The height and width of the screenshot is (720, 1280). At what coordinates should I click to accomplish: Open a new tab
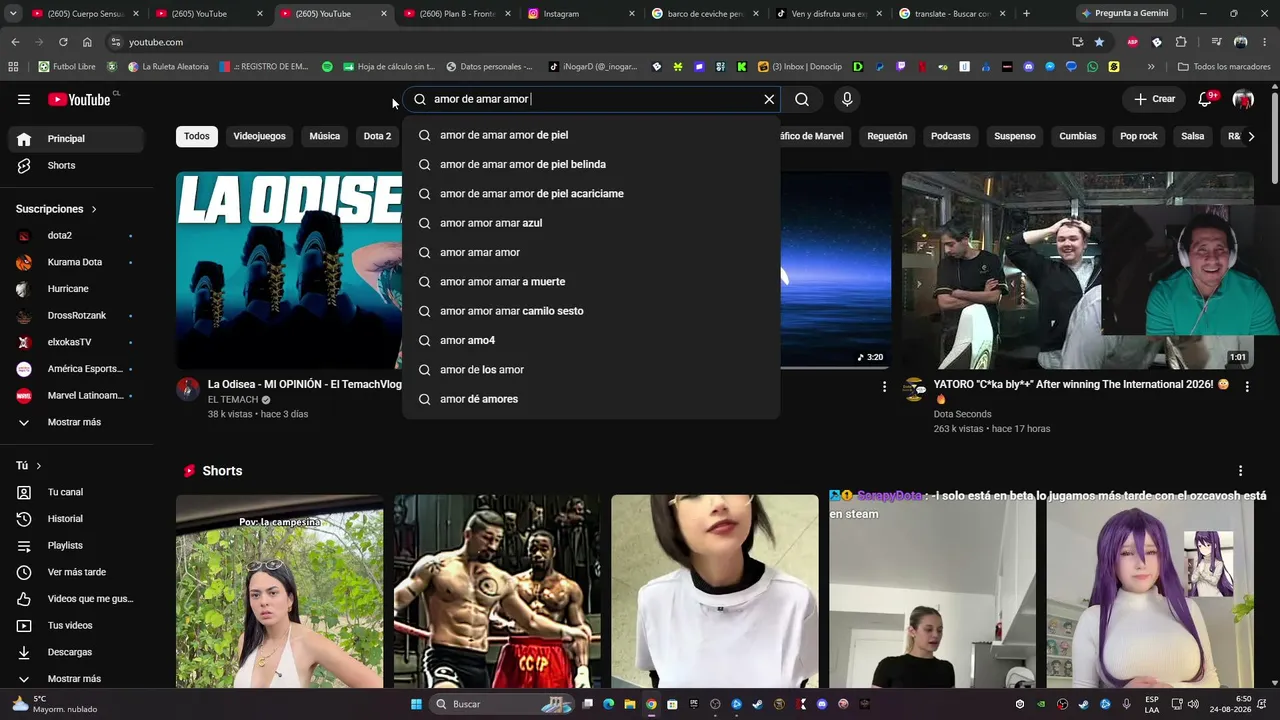pyautogui.click(x=1026, y=14)
